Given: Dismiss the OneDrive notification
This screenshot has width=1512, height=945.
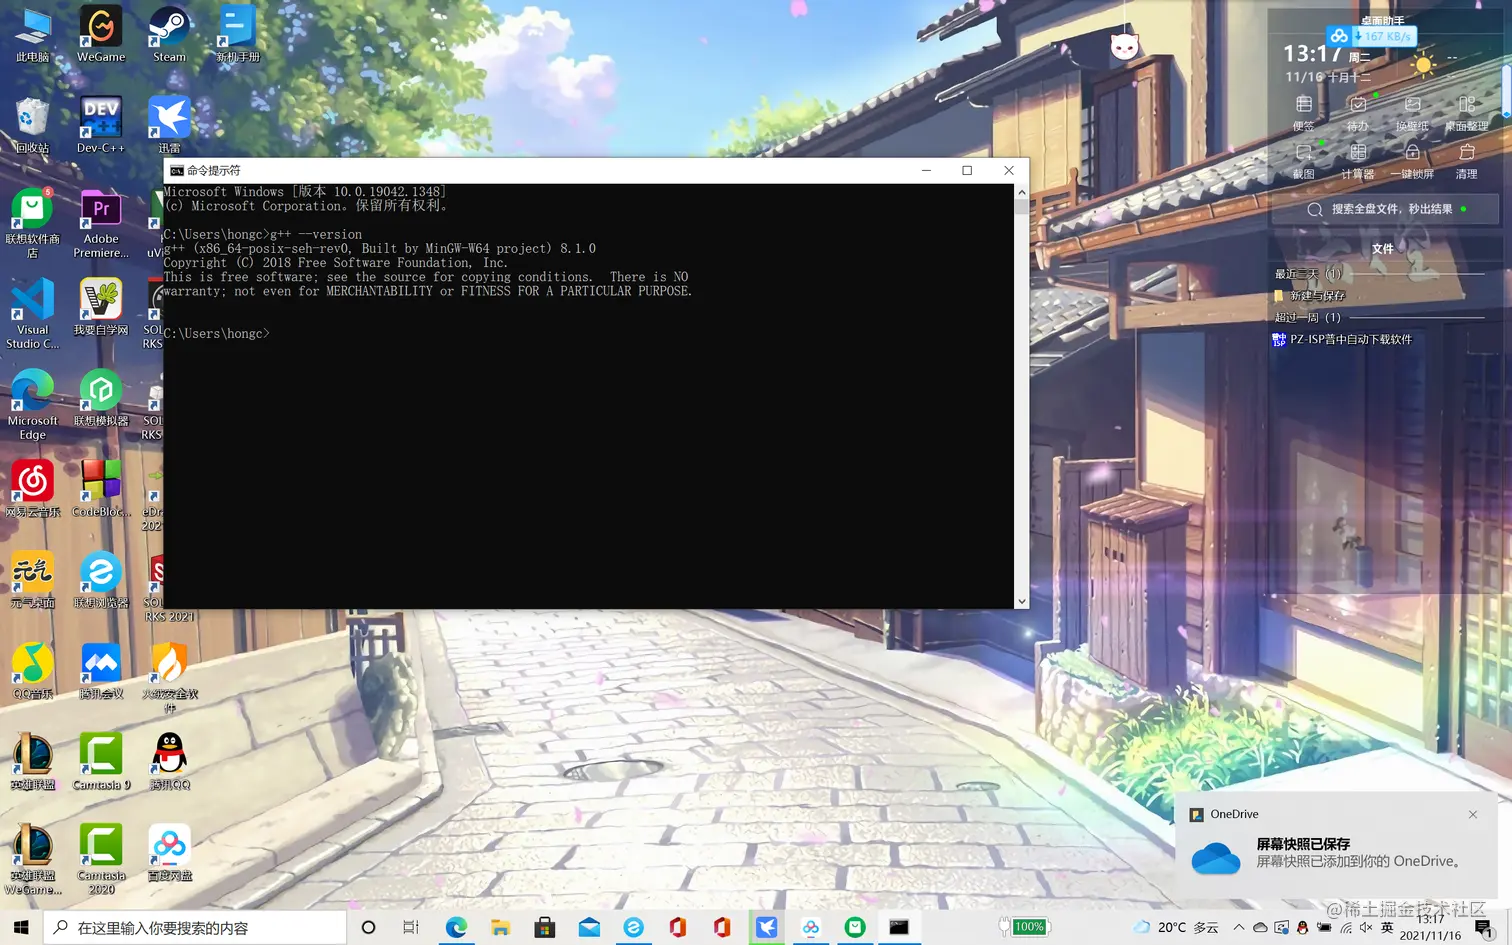Looking at the screenshot, I should coord(1473,815).
